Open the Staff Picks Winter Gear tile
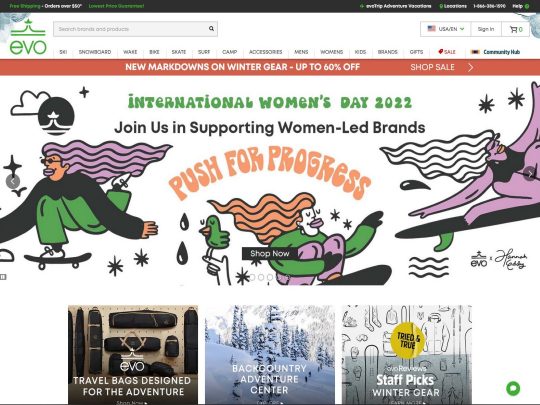540x405 pixels. coord(407,355)
